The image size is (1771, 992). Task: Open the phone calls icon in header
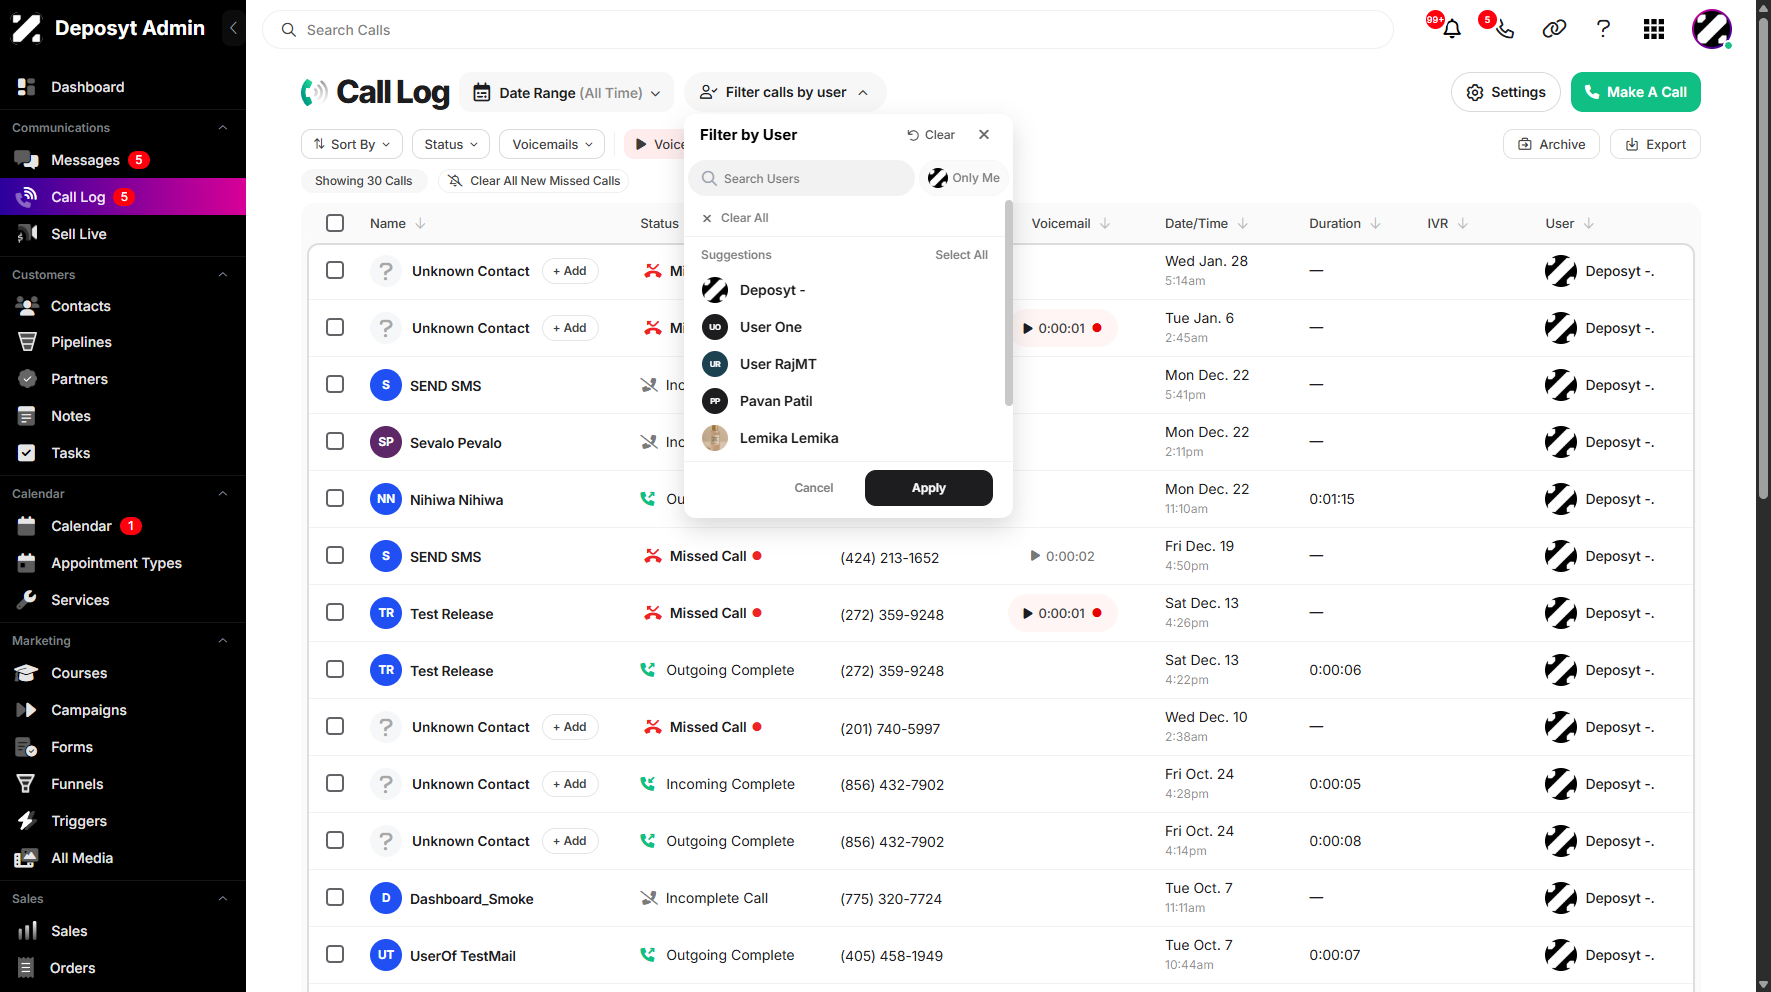[x=1504, y=29]
